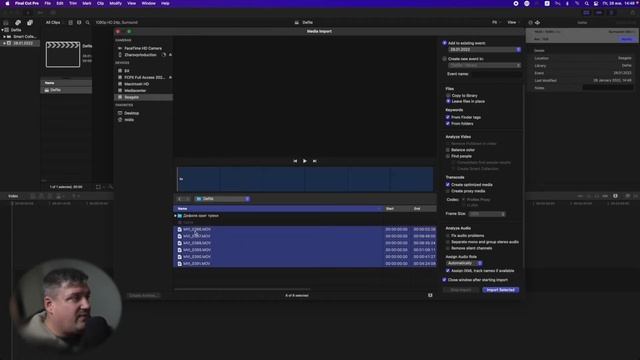Viewport: 640px width, 360px height.
Task: Go back in the import file browser
Action: (180, 199)
